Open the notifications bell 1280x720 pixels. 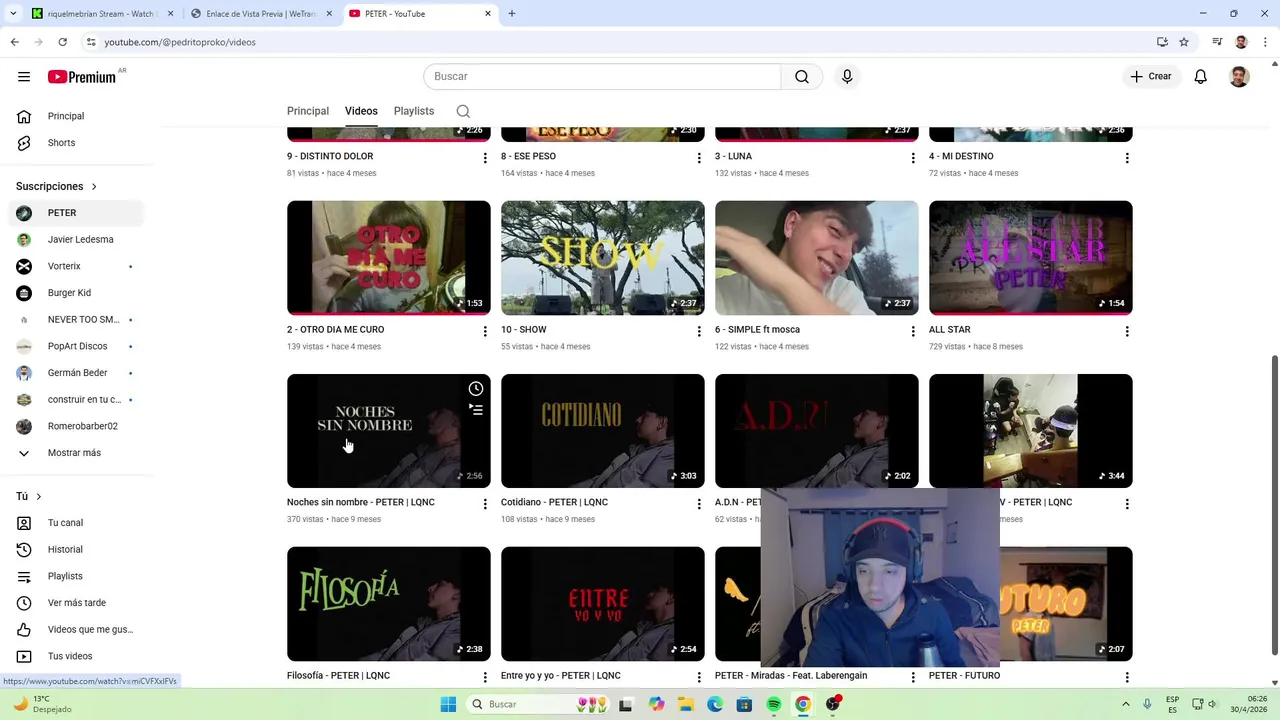1201,77
